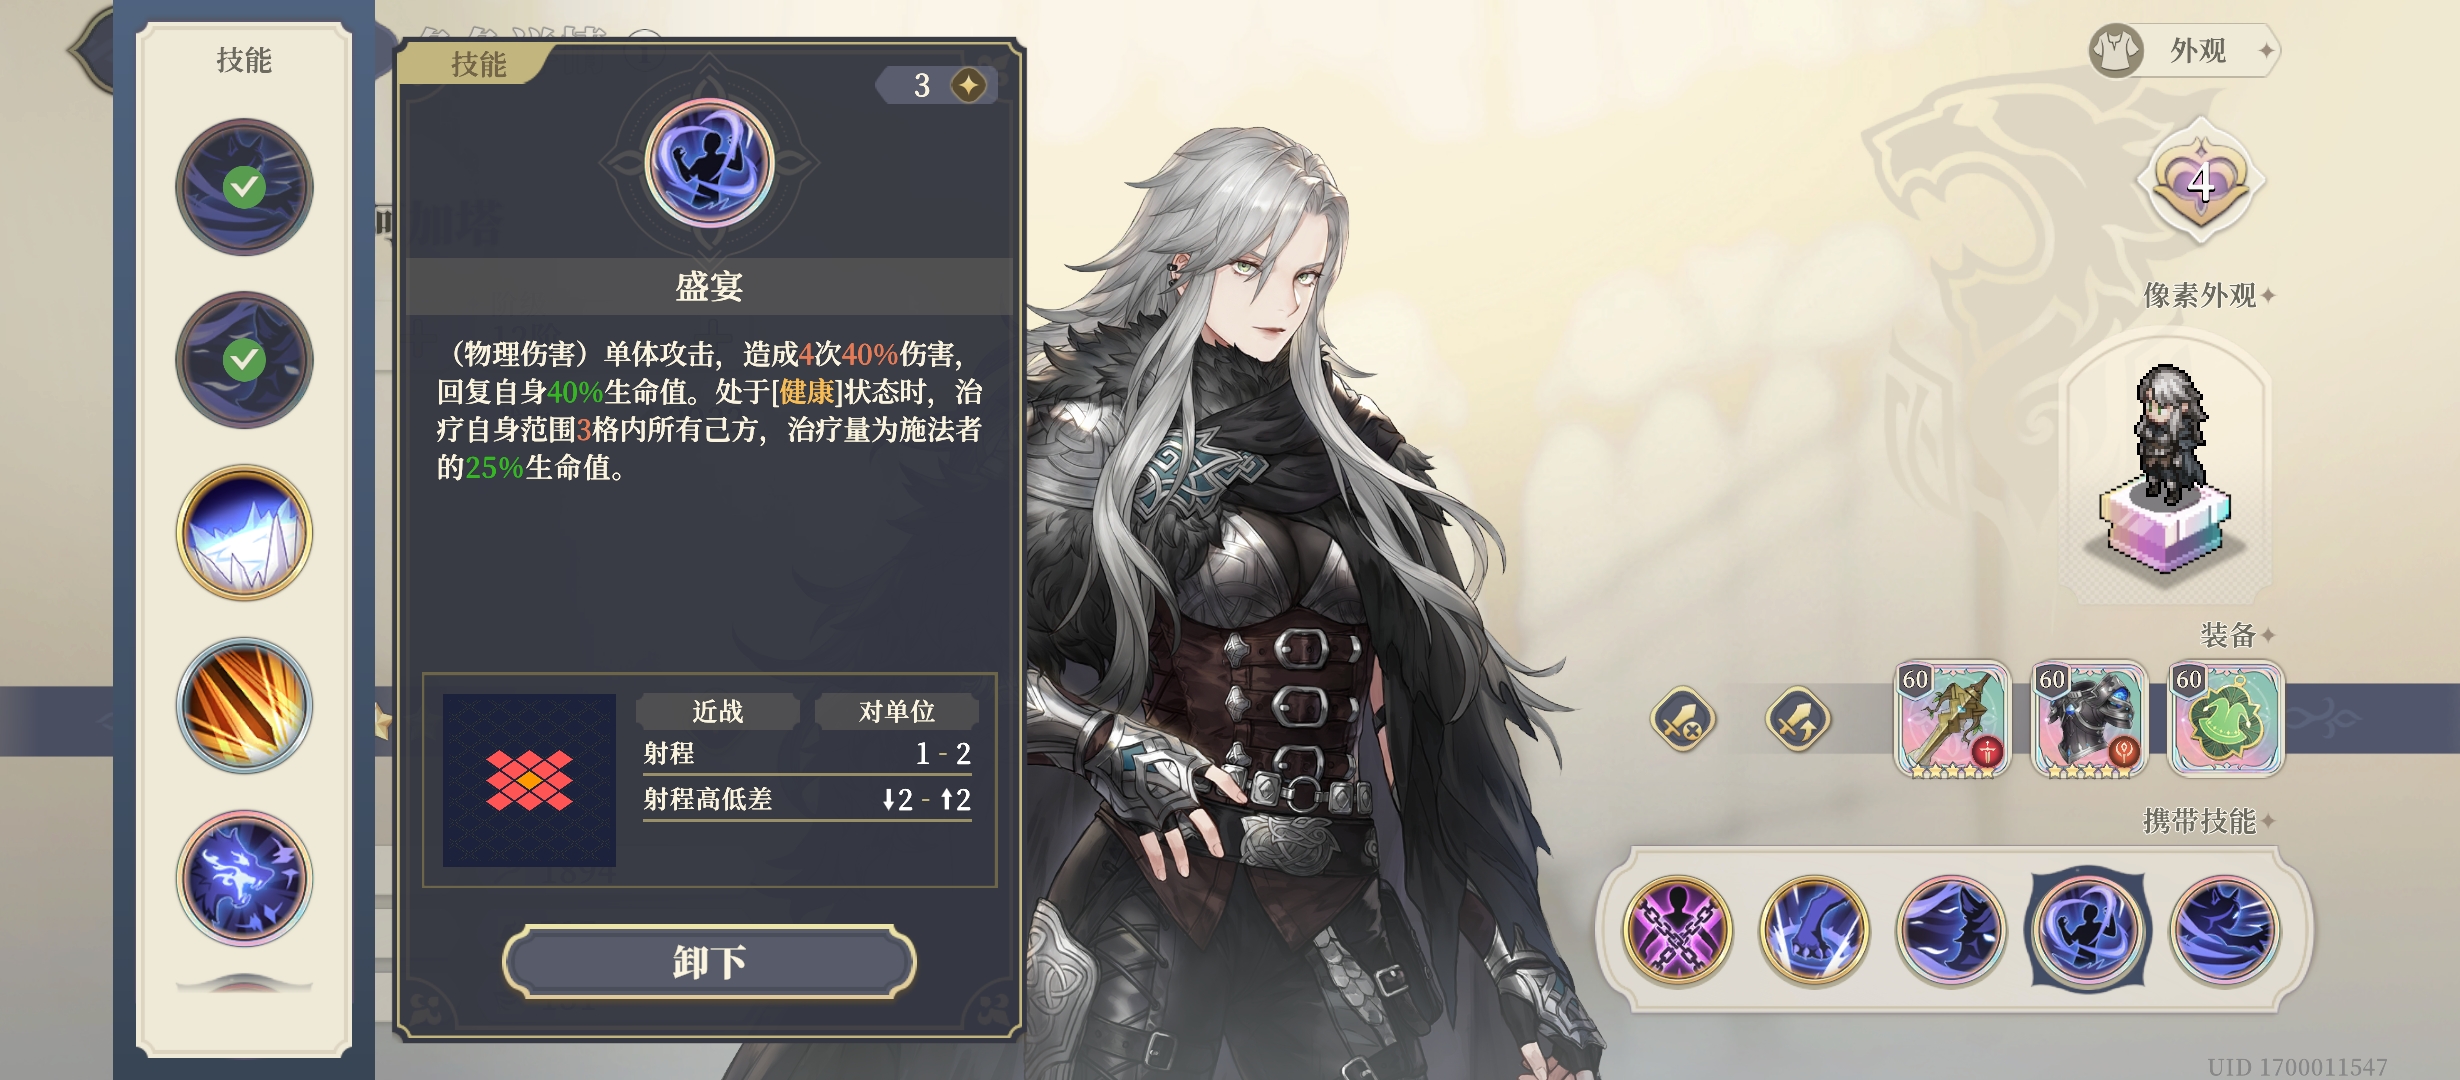Click the auto-equip sword arrow icon
The height and width of the screenshot is (1080, 2460).
1797,719
